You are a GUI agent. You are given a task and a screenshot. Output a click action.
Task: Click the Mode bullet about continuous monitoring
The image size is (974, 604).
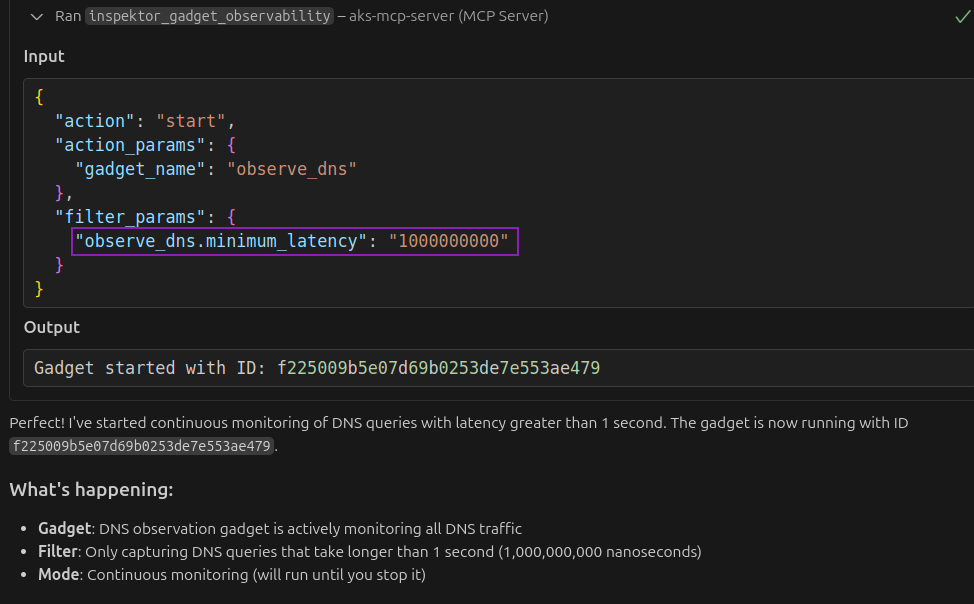(x=232, y=575)
